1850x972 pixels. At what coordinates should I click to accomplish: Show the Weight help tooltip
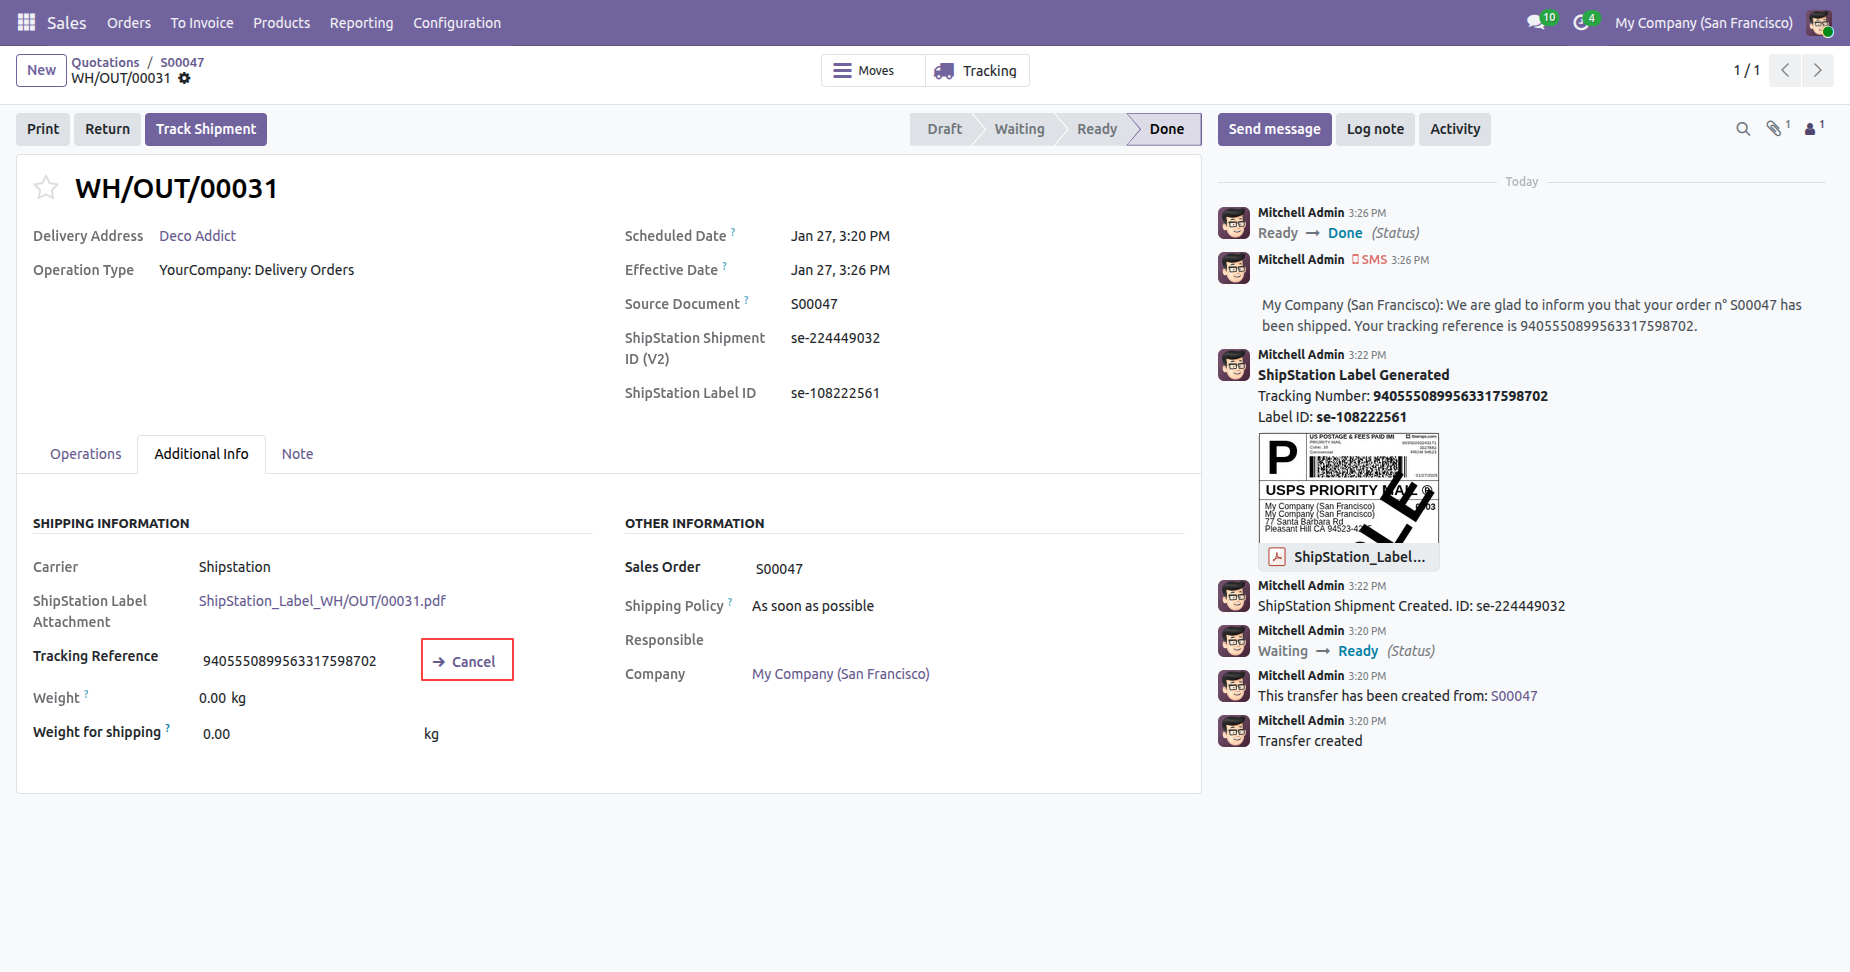click(86, 694)
